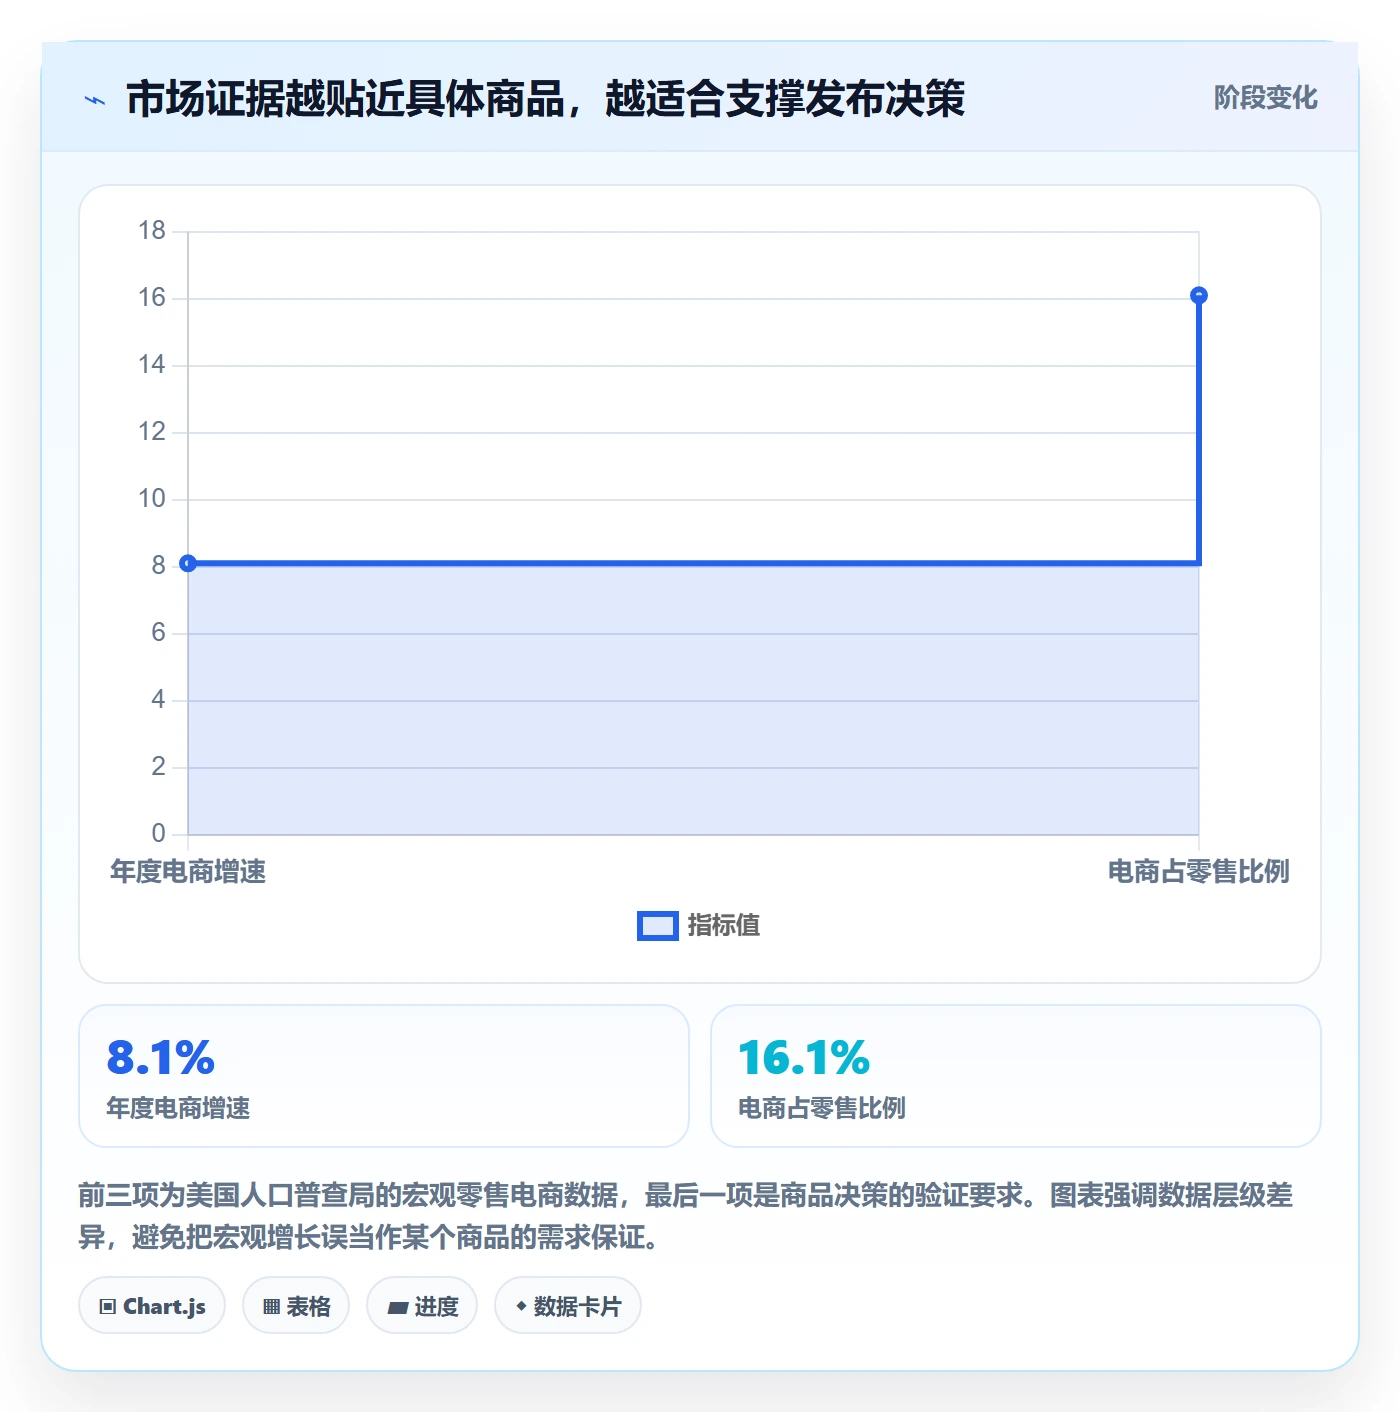Viewport: 1400px width, 1412px height.
Task: Click the y-axis tick label 12
Action: point(152,432)
